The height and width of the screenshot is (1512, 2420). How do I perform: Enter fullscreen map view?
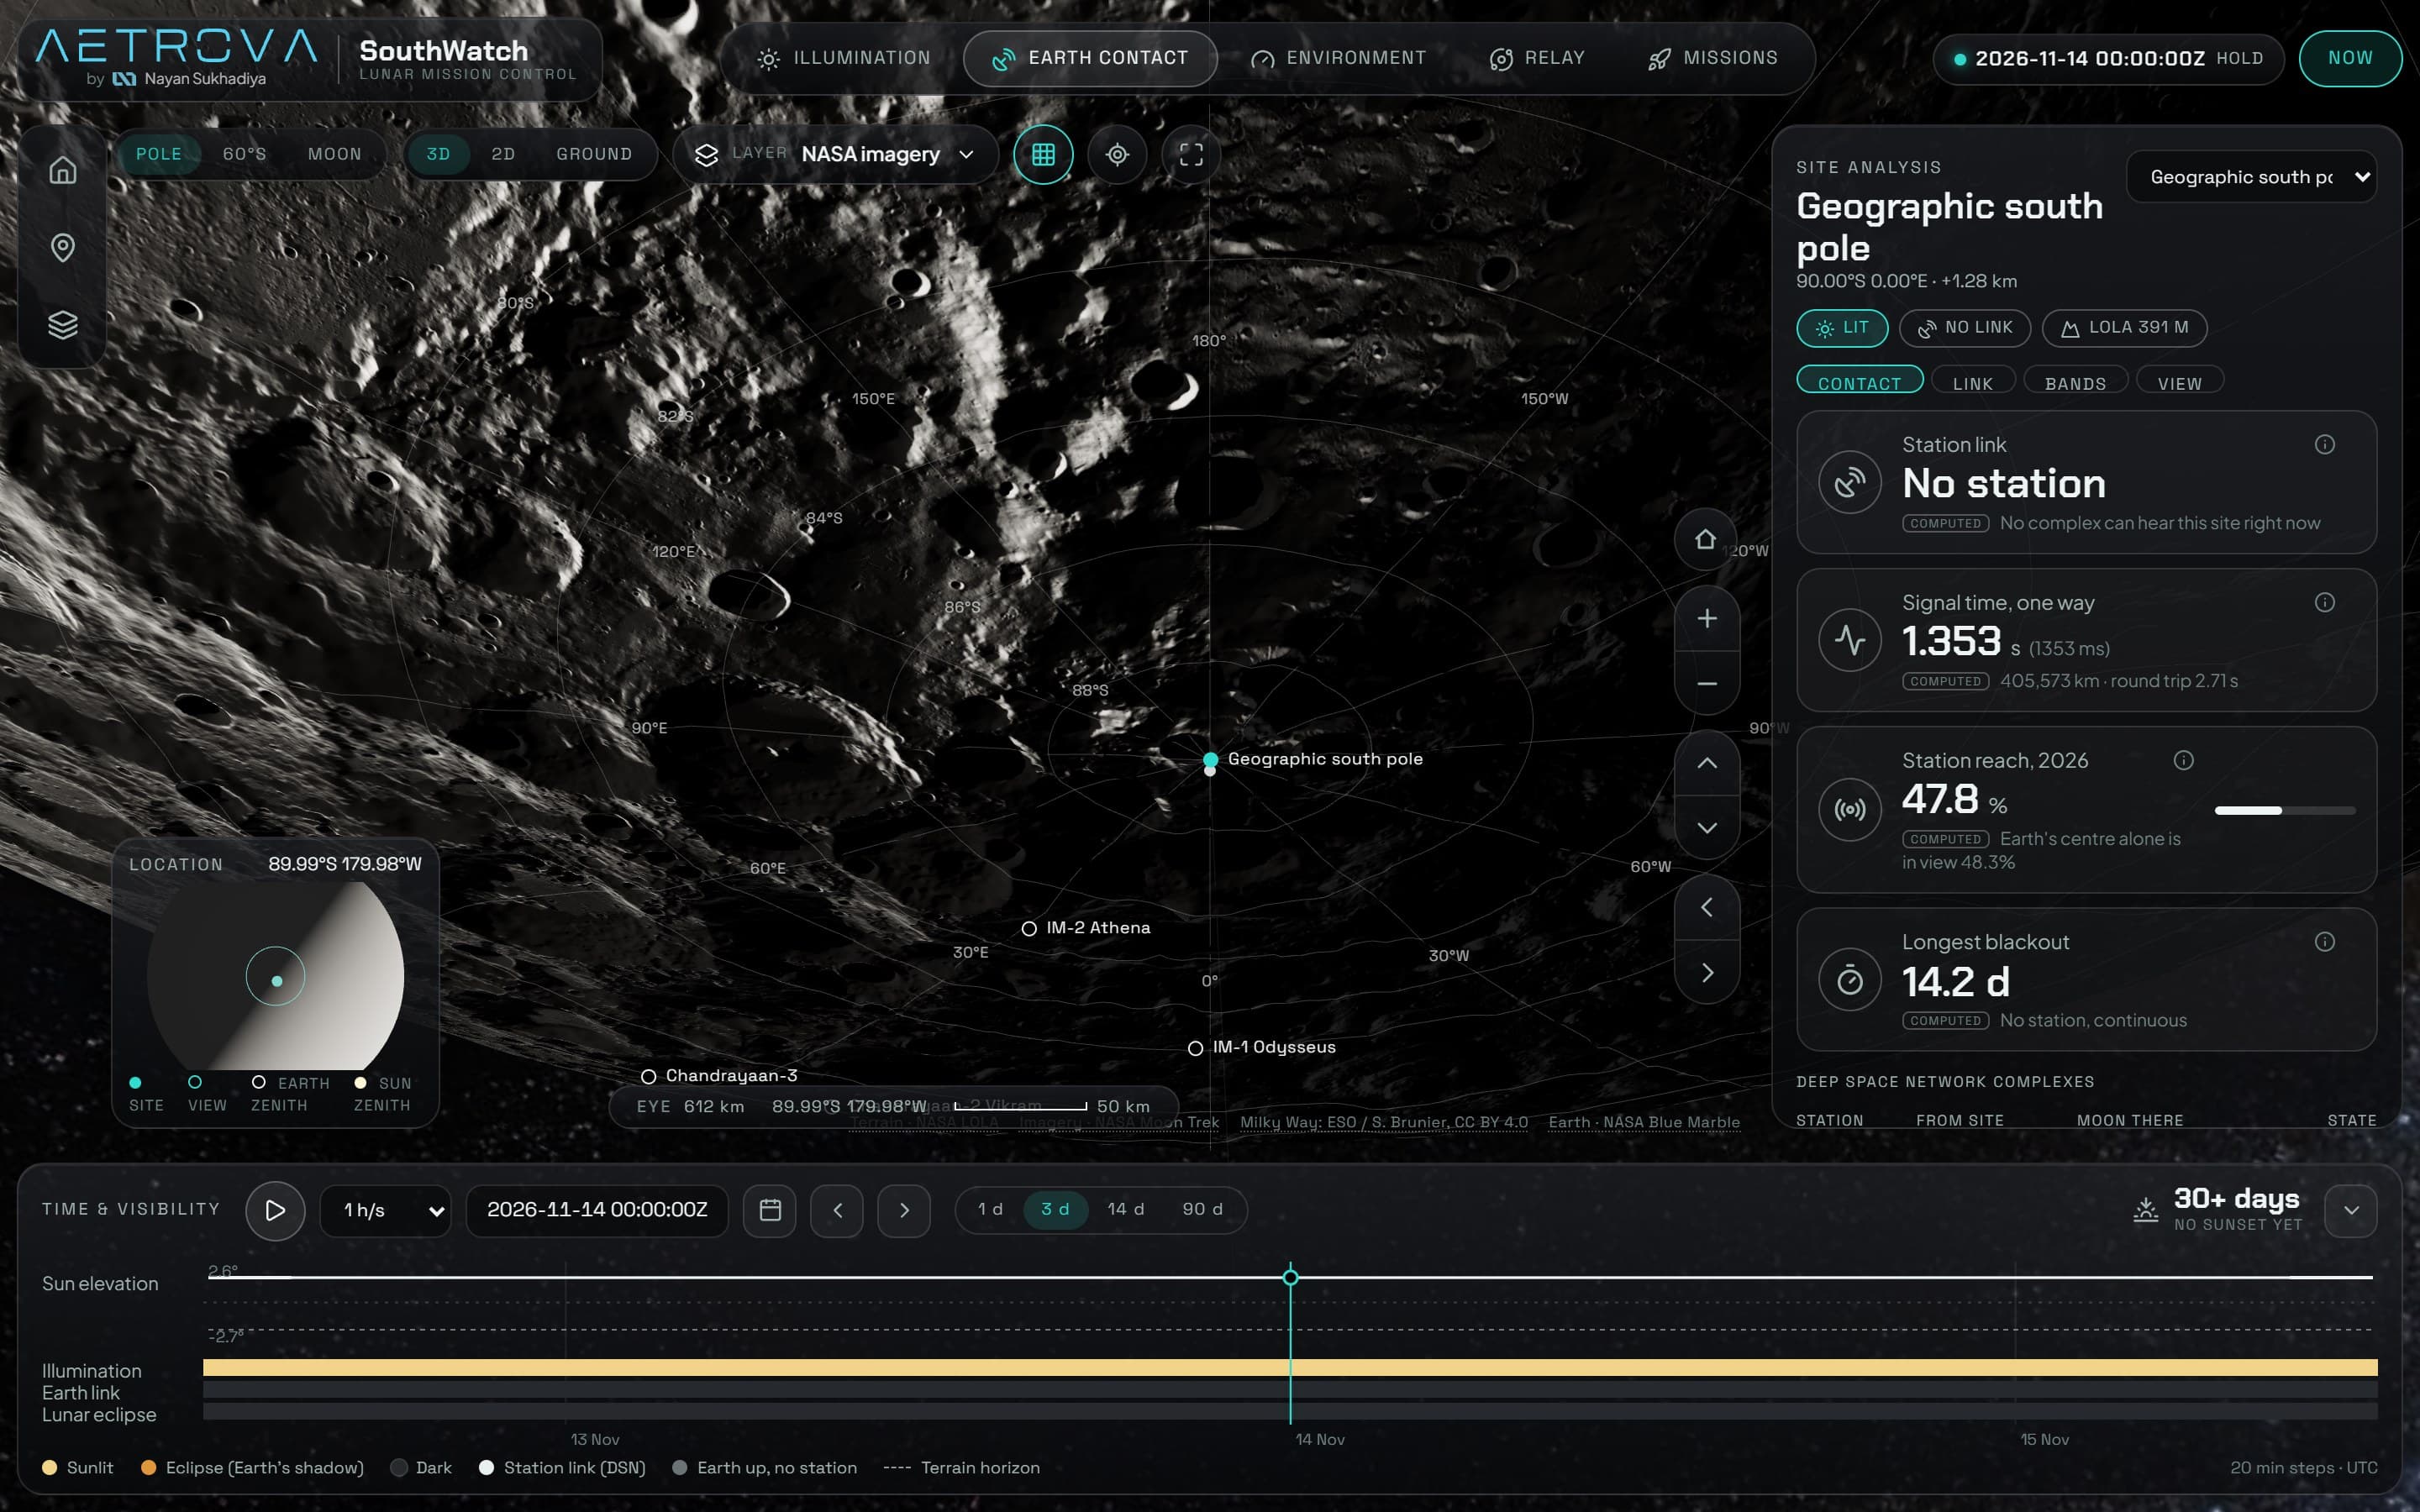1191,155
